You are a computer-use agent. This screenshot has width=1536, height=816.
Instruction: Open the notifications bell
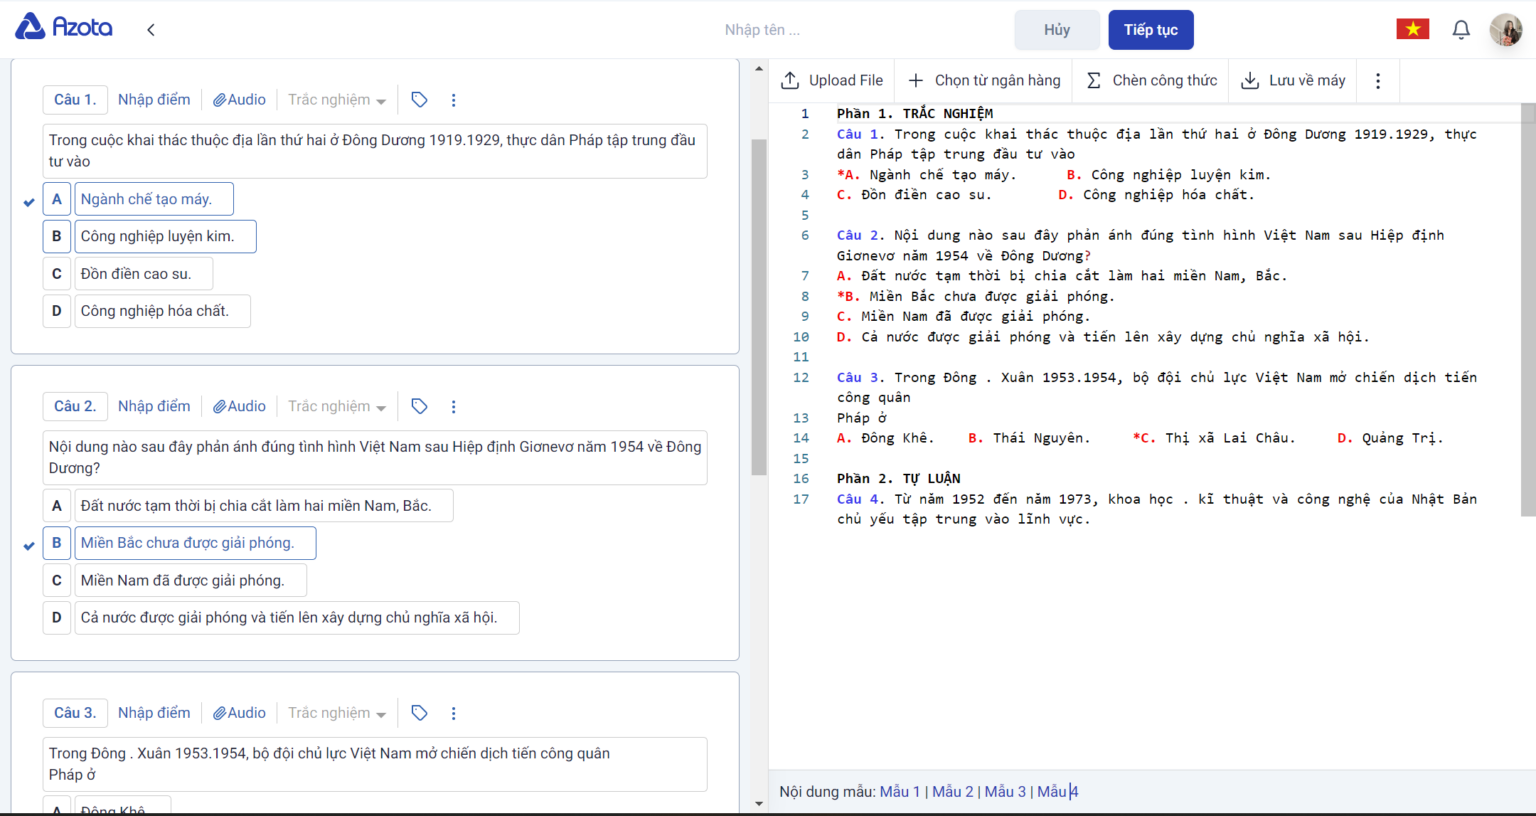point(1461,30)
